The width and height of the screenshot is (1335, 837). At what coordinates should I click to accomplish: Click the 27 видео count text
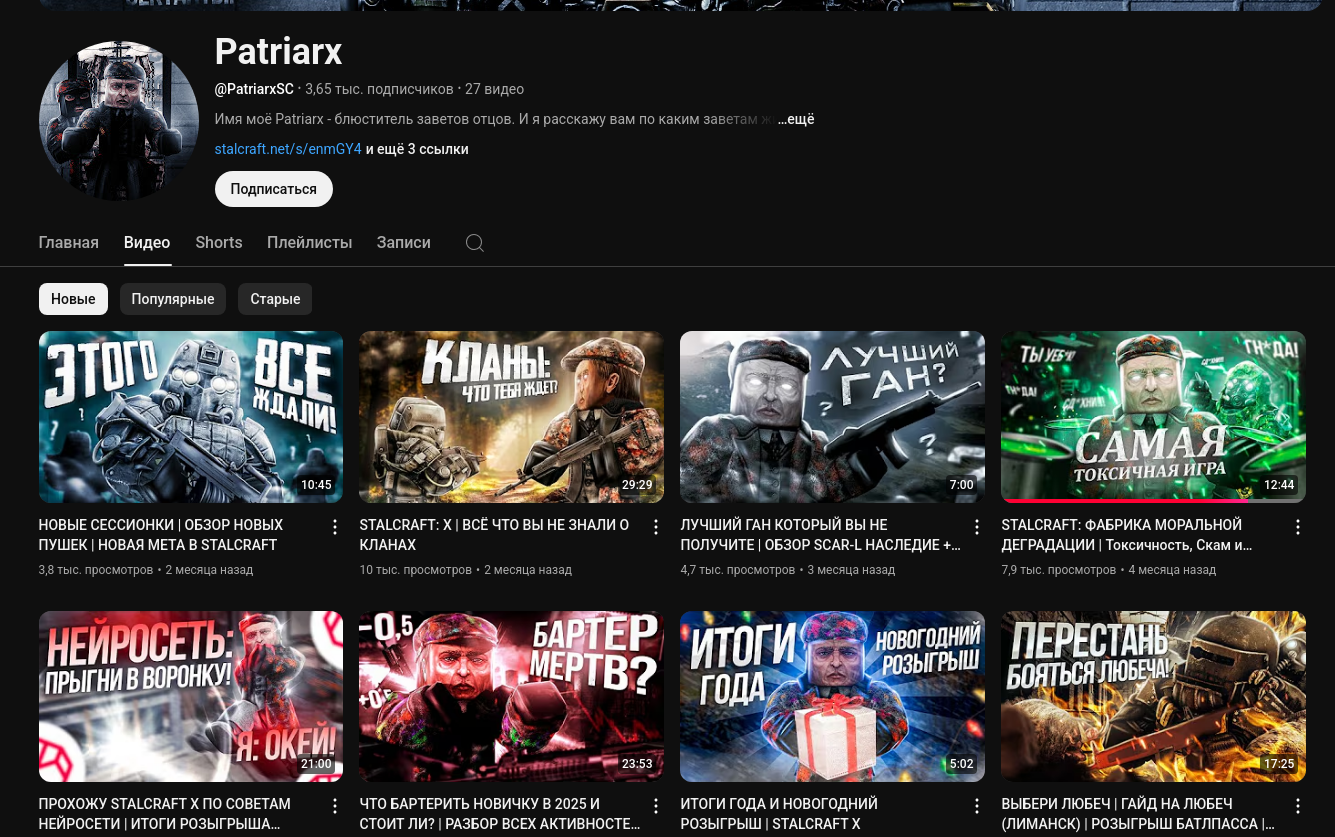494,89
